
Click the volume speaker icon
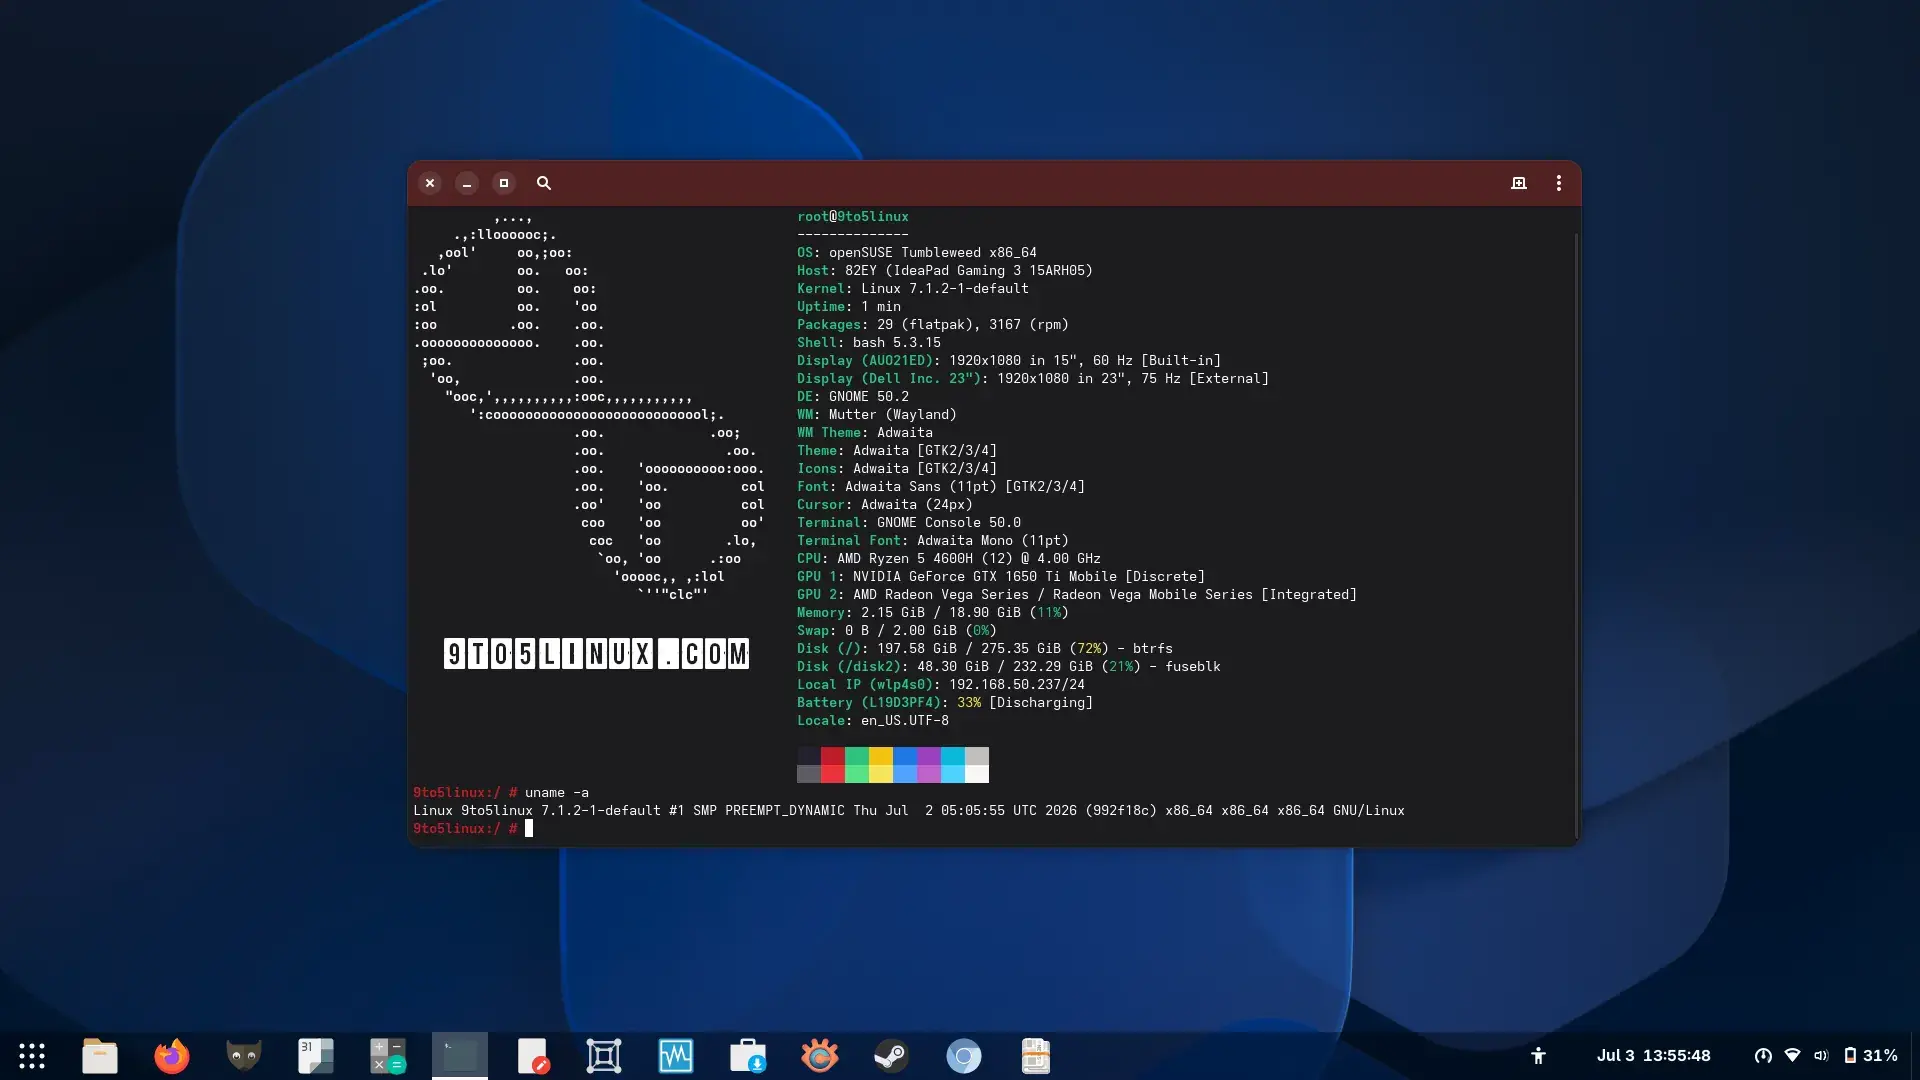pyautogui.click(x=1821, y=1056)
